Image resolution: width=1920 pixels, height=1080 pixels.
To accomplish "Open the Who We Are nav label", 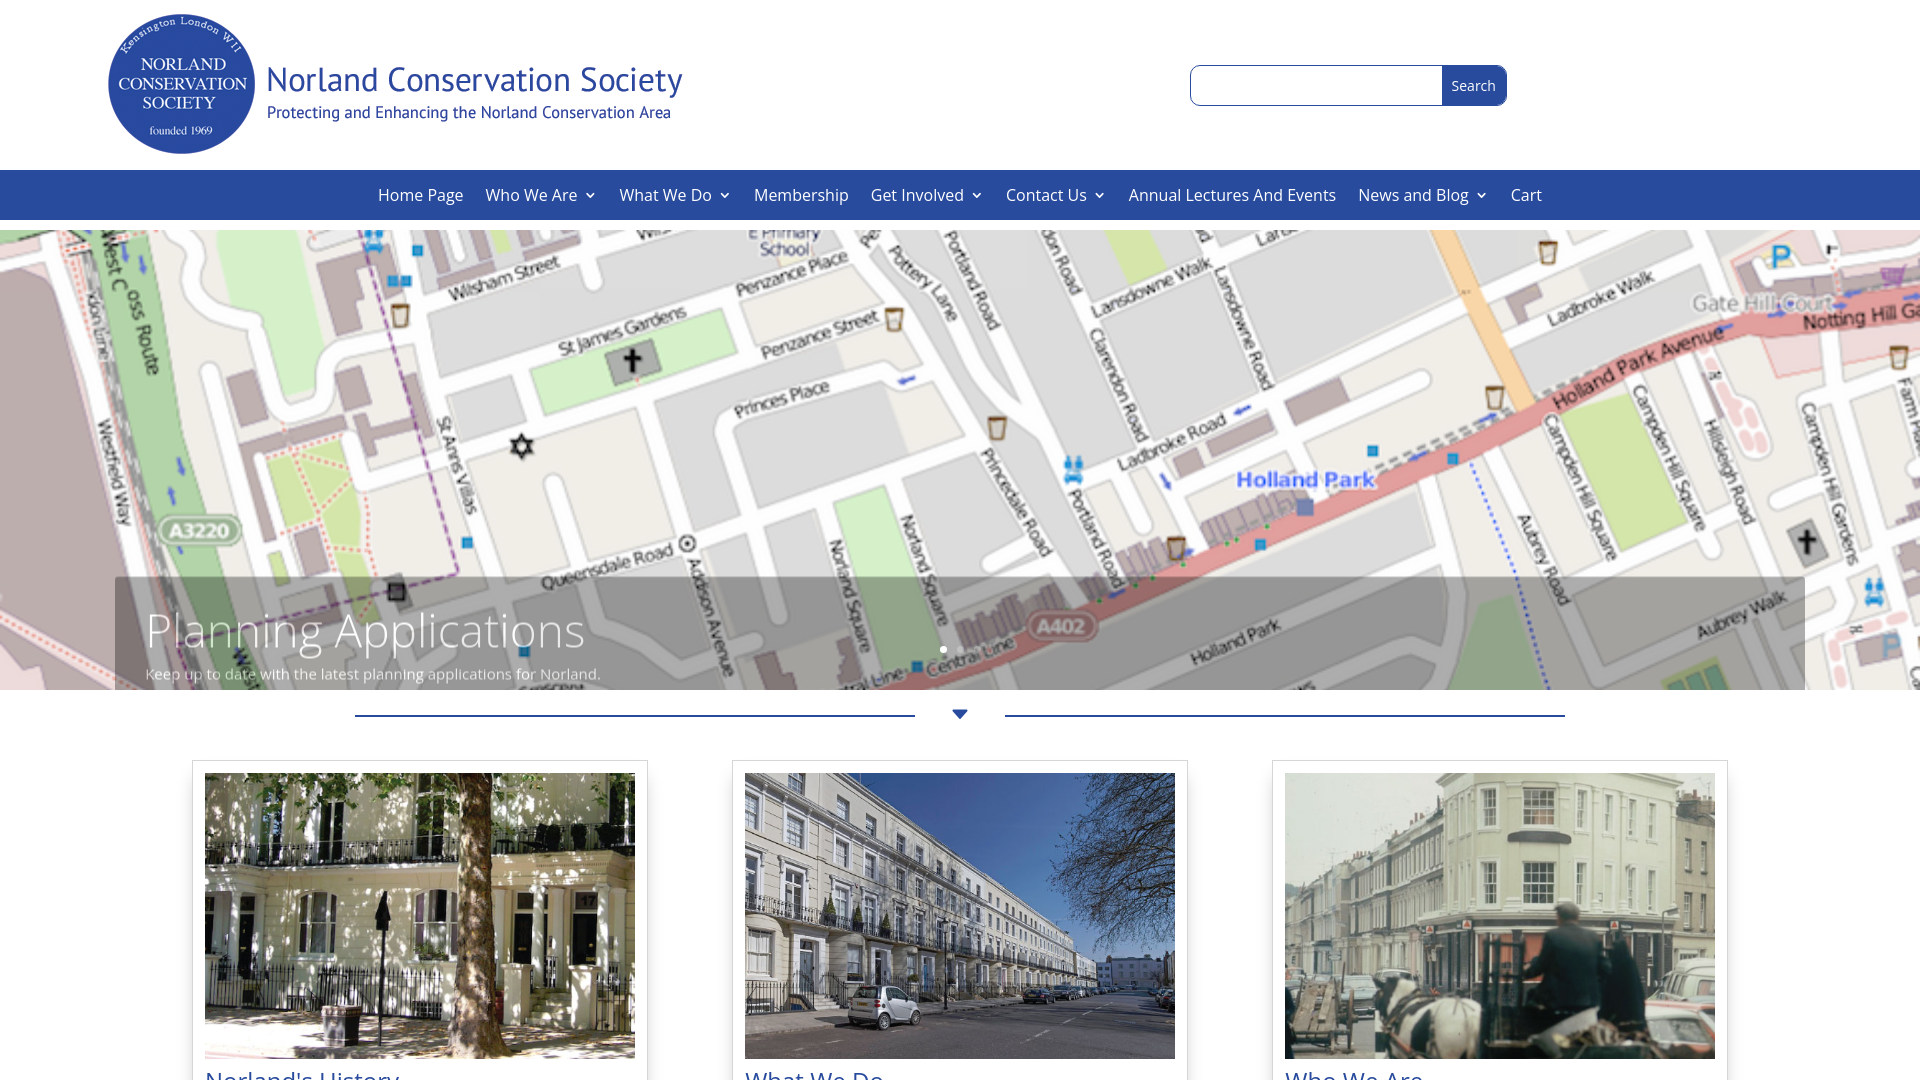I will (x=531, y=195).
